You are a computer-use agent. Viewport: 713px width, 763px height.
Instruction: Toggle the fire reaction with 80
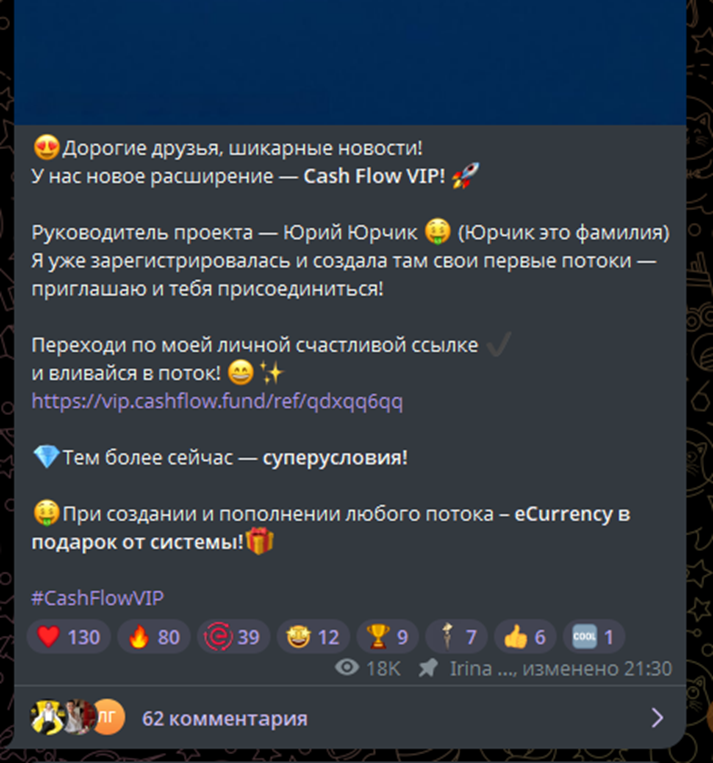click(154, 636)
